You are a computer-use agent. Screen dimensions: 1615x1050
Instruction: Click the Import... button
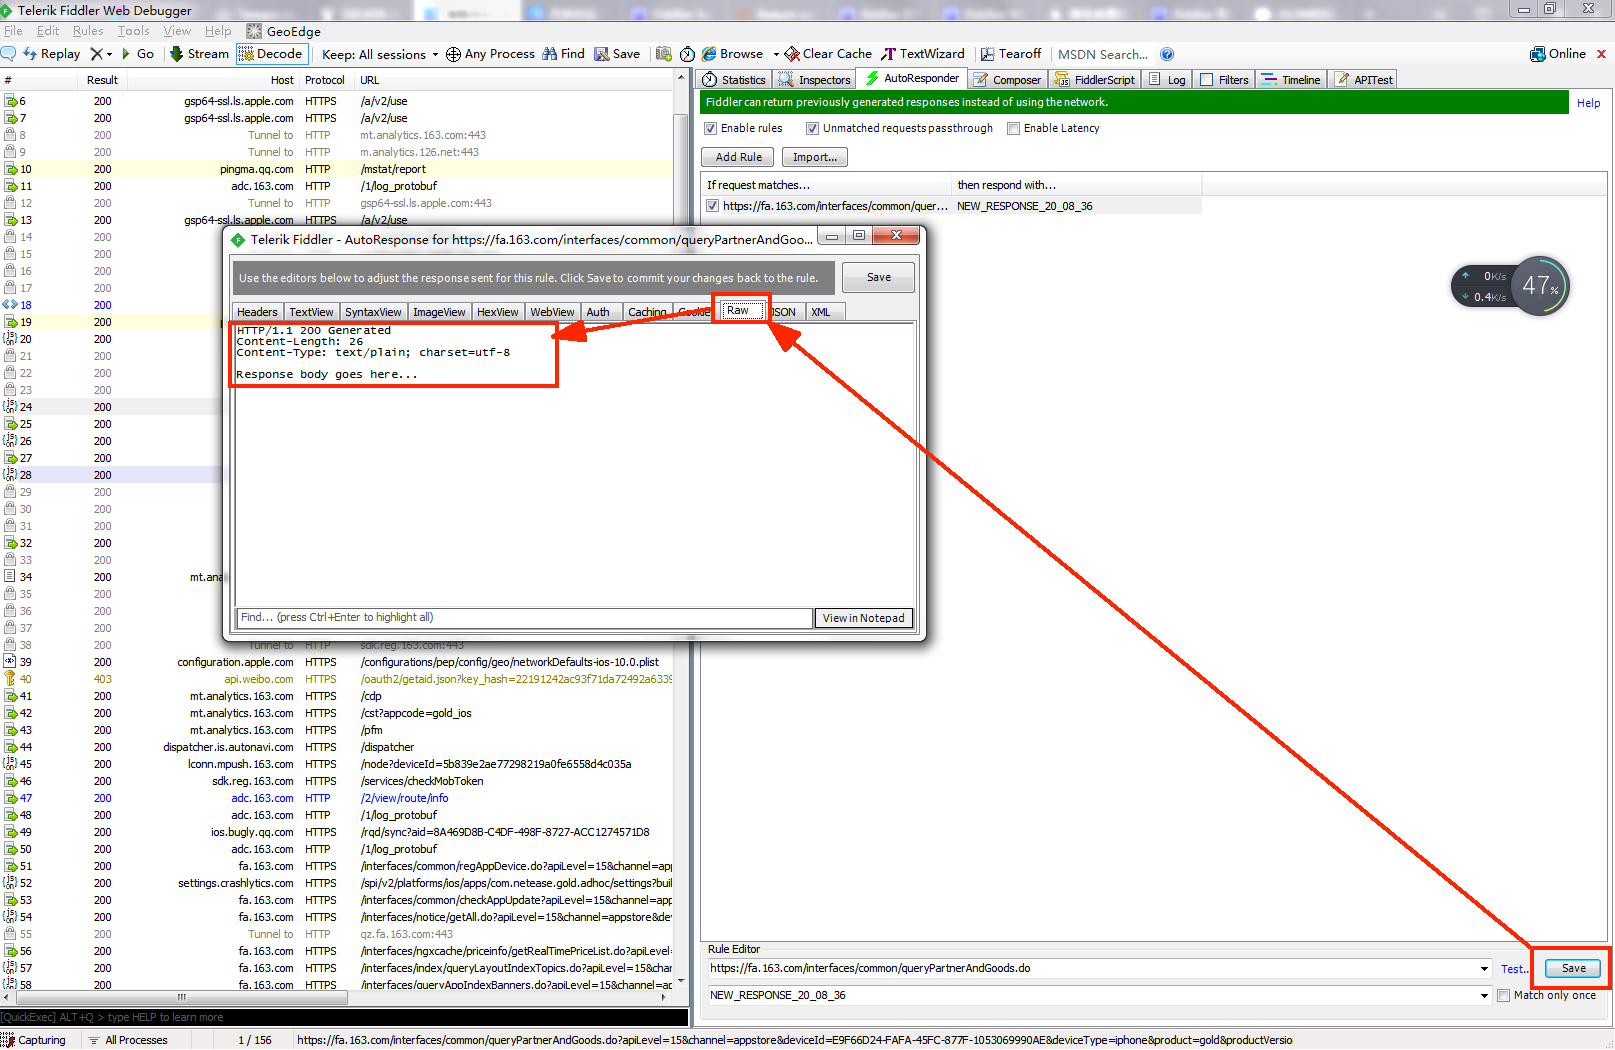[x=815, y=157]
